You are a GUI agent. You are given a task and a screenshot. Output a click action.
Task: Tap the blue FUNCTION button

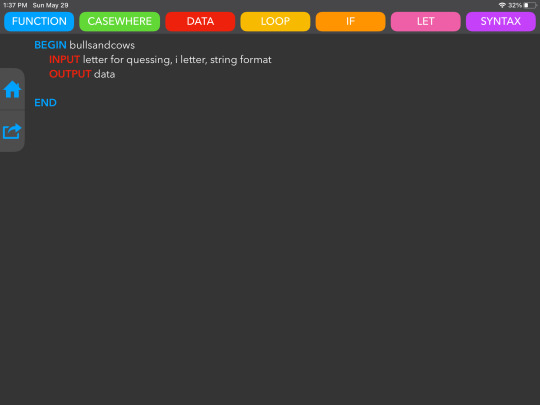[x=39, y=21]
